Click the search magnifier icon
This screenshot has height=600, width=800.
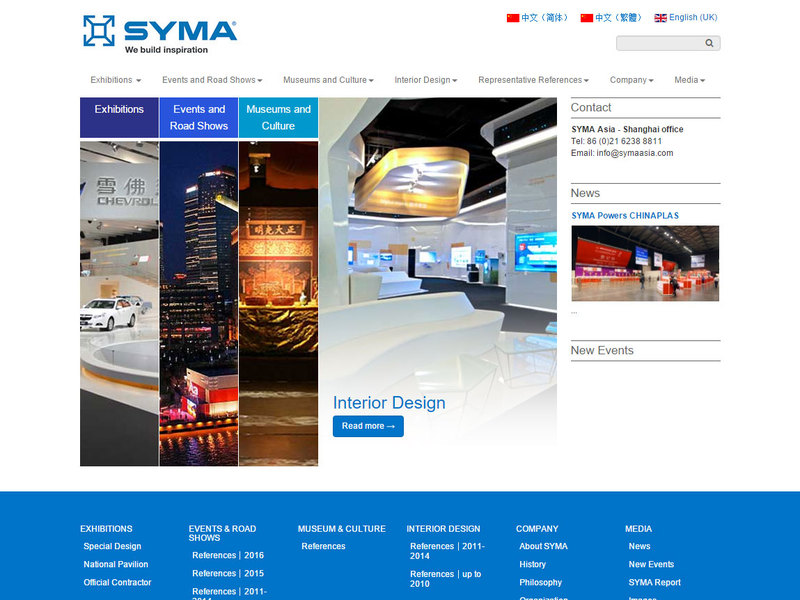[709, 43]
